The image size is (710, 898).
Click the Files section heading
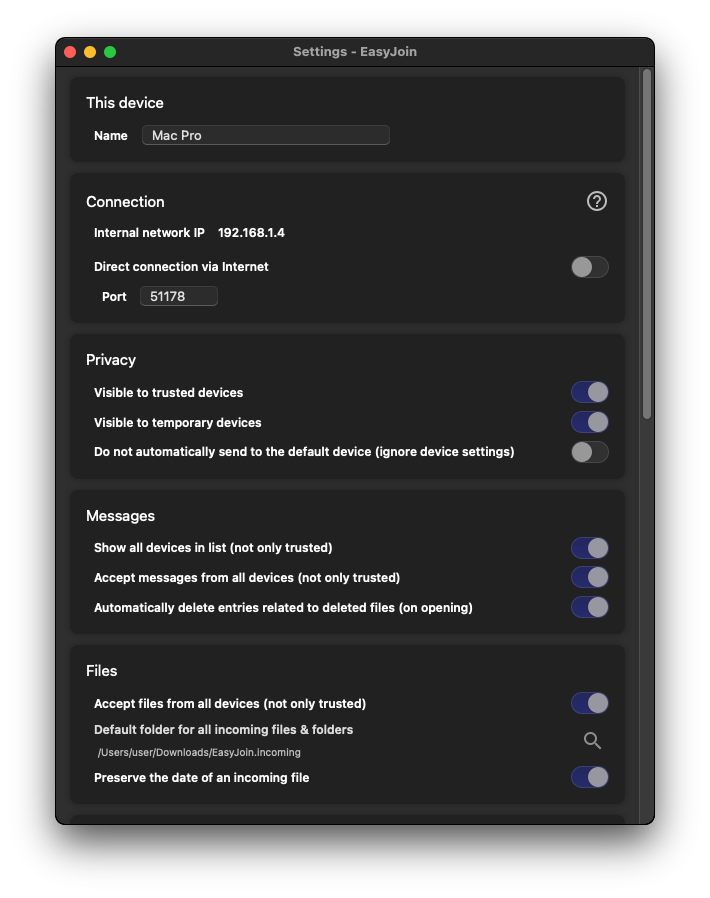[x=101, y=671]
